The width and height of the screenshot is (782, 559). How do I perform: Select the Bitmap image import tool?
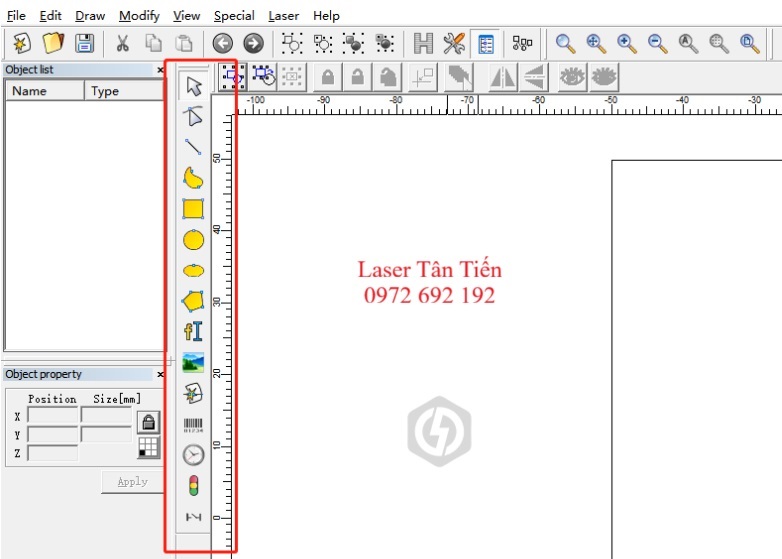pyautogui.click(x=193, y=363)
